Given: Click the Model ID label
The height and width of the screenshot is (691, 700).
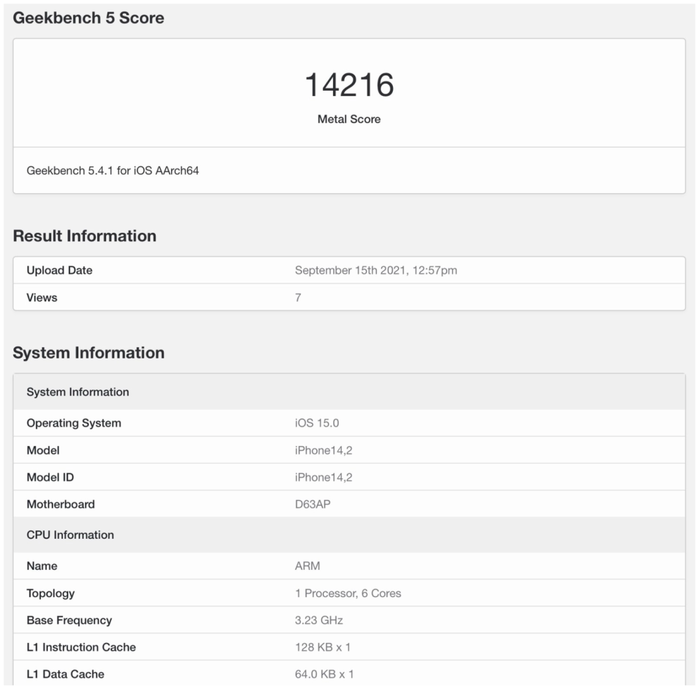Looking at the screenshot, I should 50,478.
